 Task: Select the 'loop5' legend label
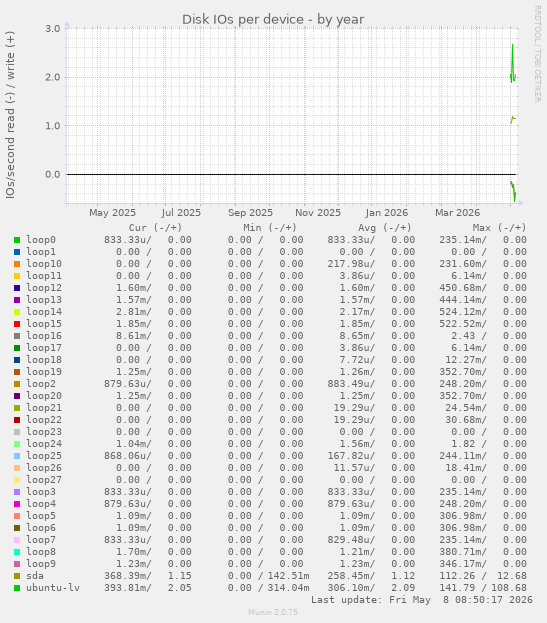(x=41, y=515)
